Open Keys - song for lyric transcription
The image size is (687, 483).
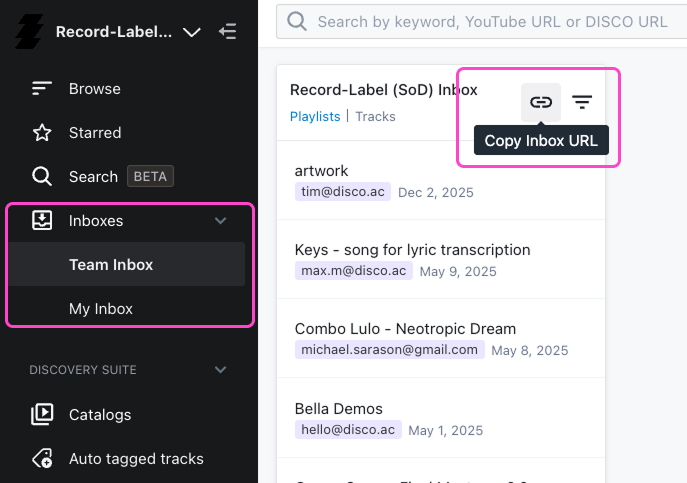412,249
